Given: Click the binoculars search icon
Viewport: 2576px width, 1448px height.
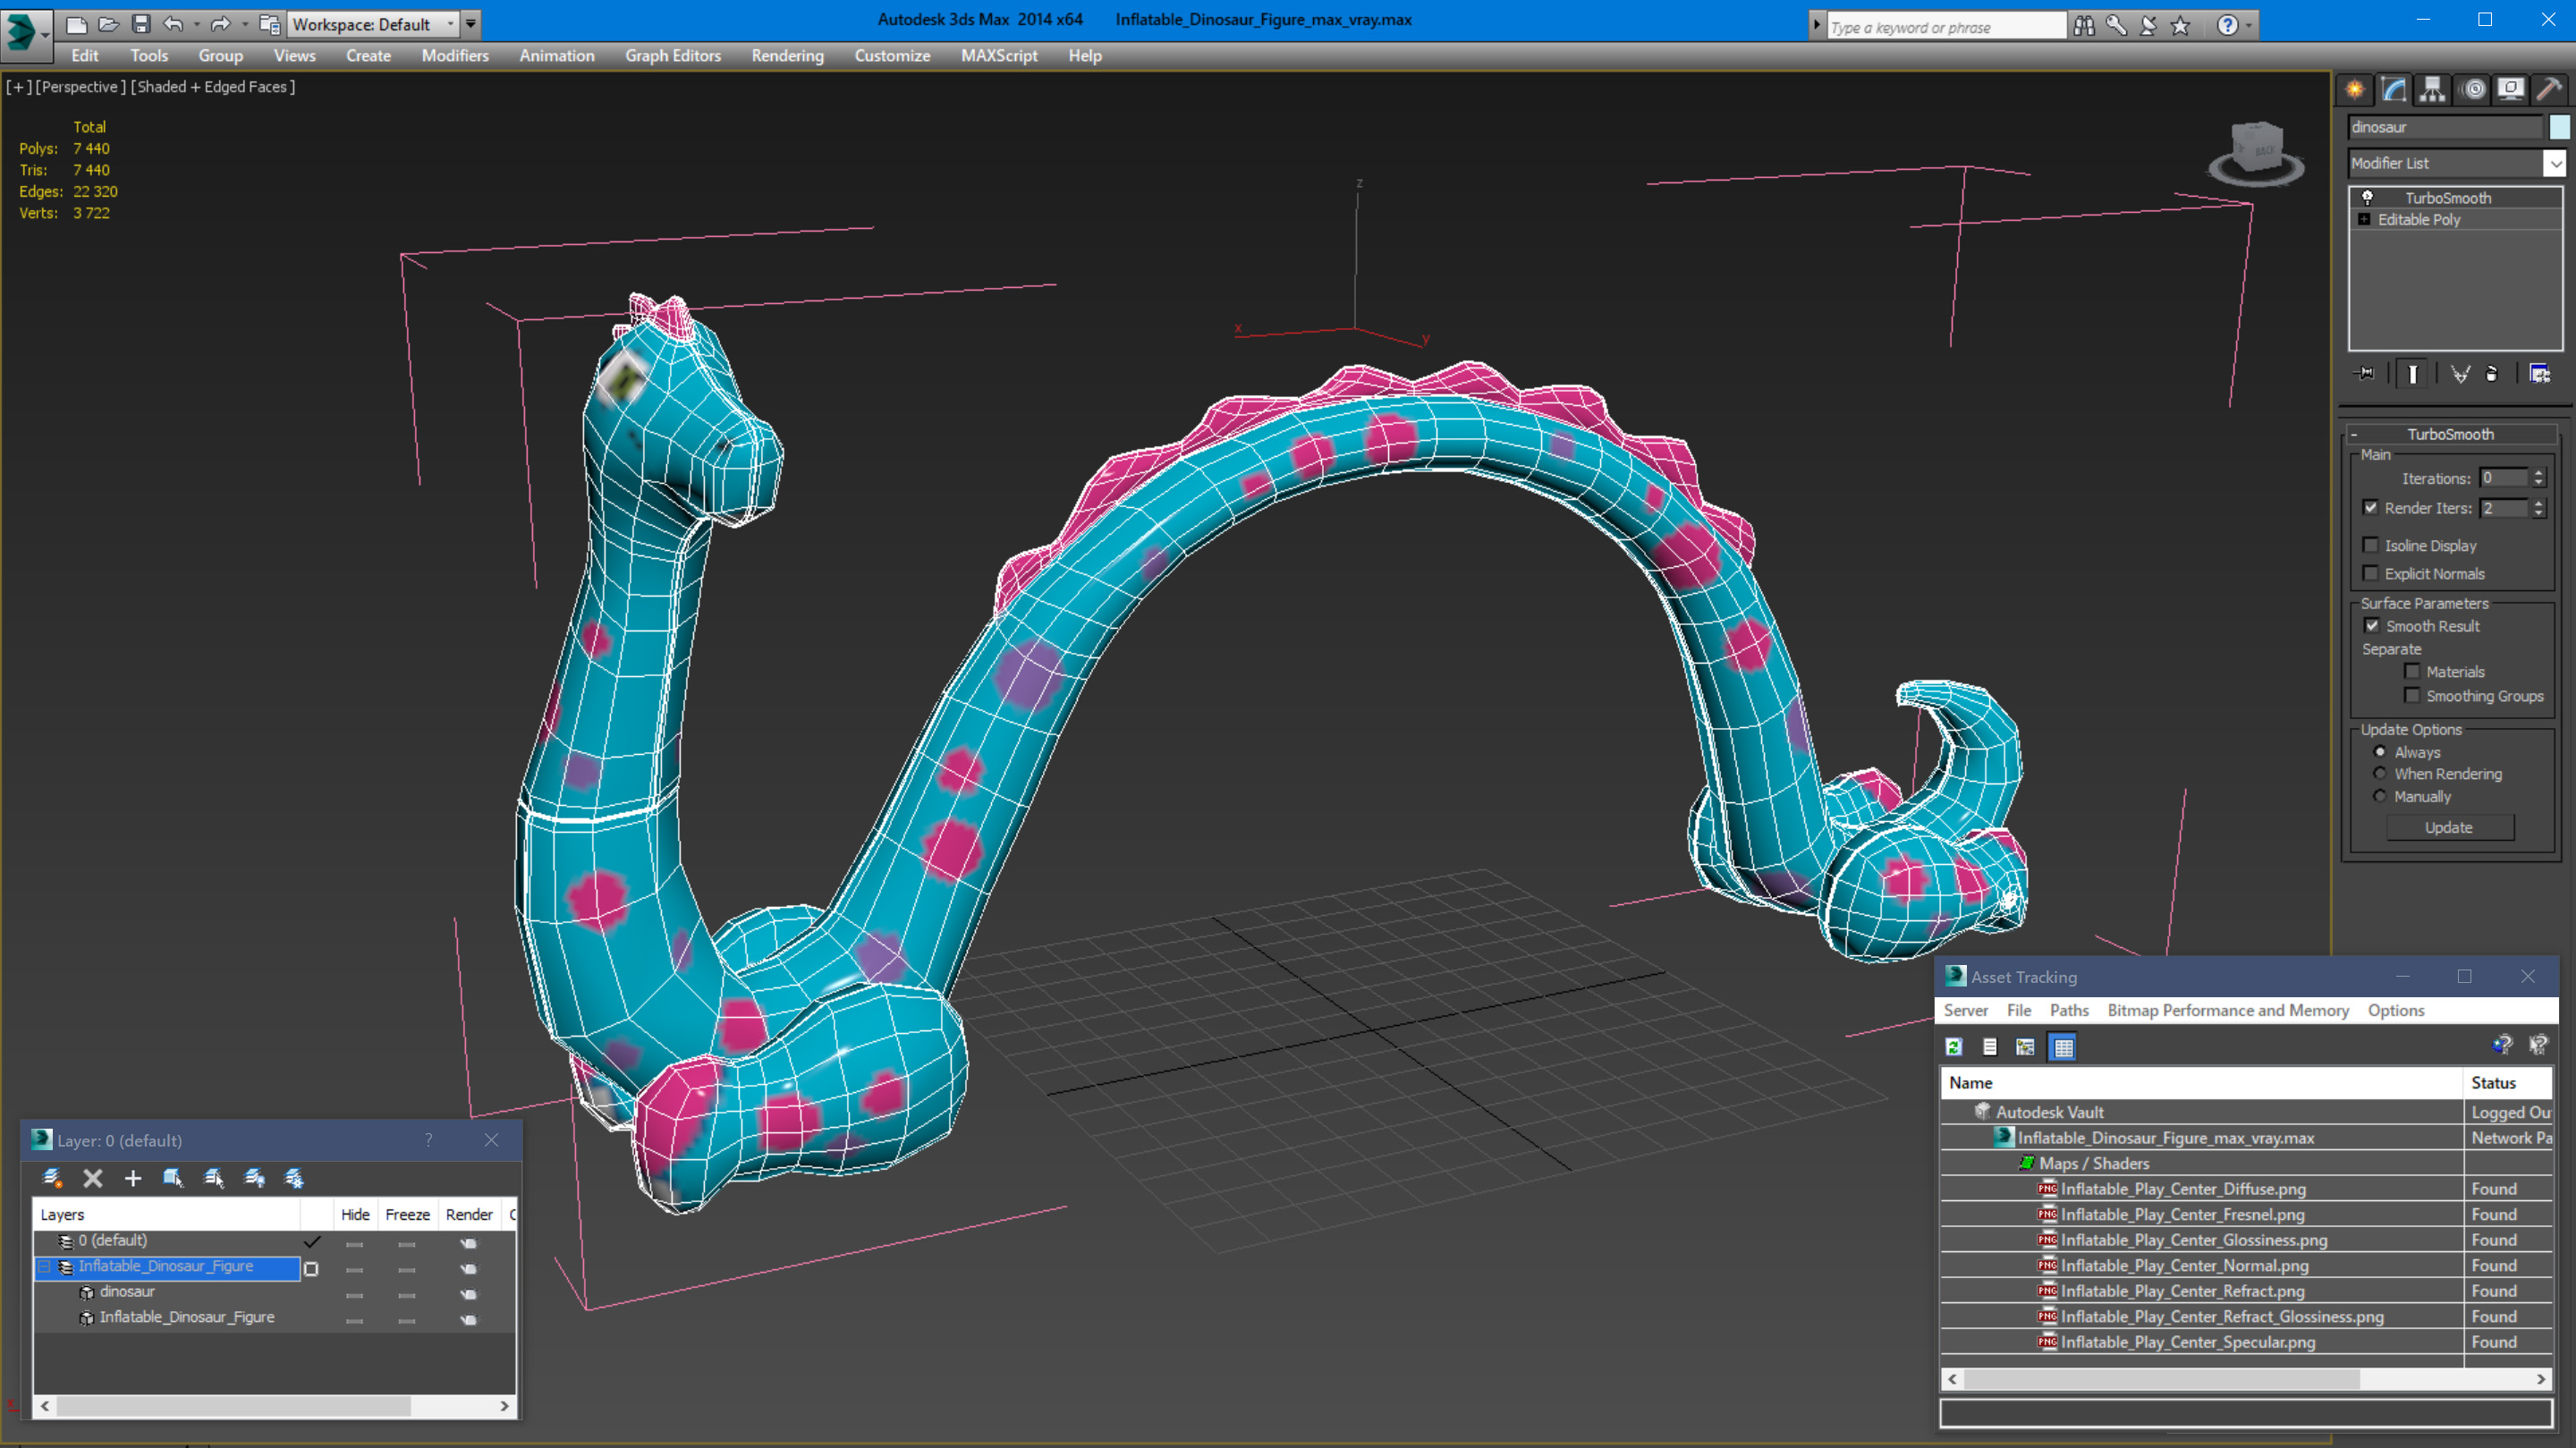Looking at the screenshot, I should (2084, 25).
